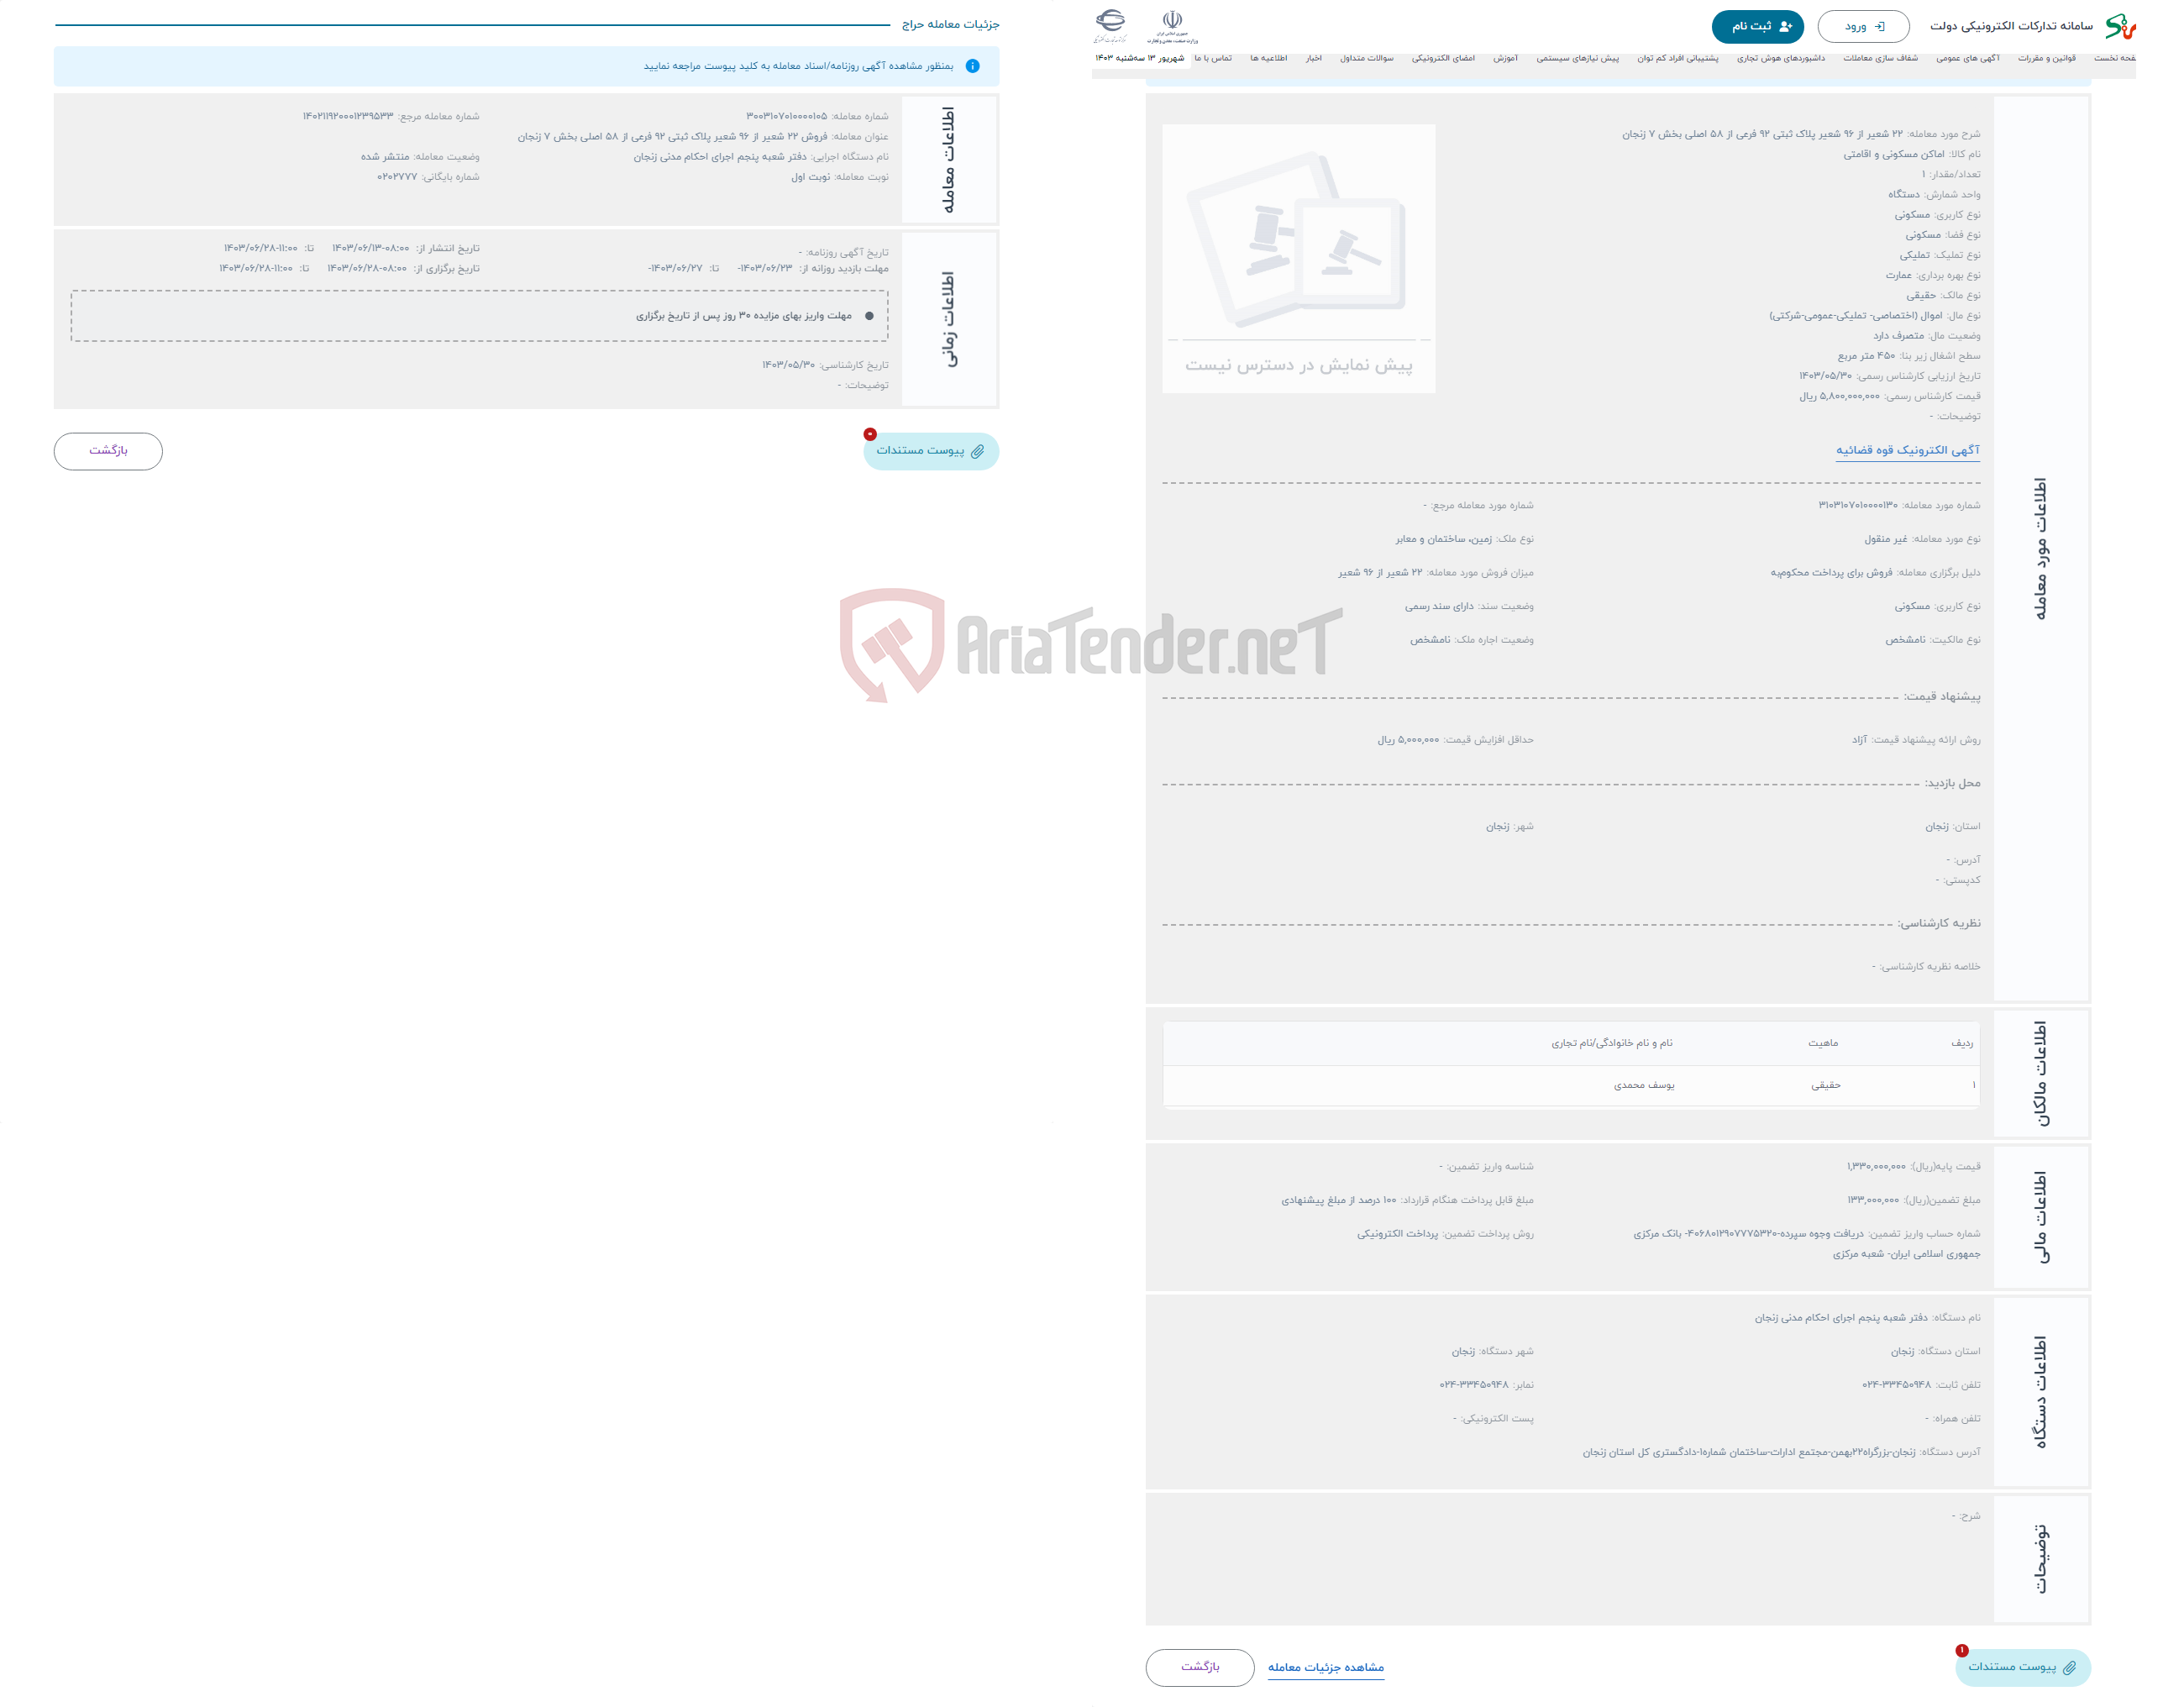Click the info/alert icon near announcement
The width and height of the screenshot is (2184, 1707).
pos(974,66)
